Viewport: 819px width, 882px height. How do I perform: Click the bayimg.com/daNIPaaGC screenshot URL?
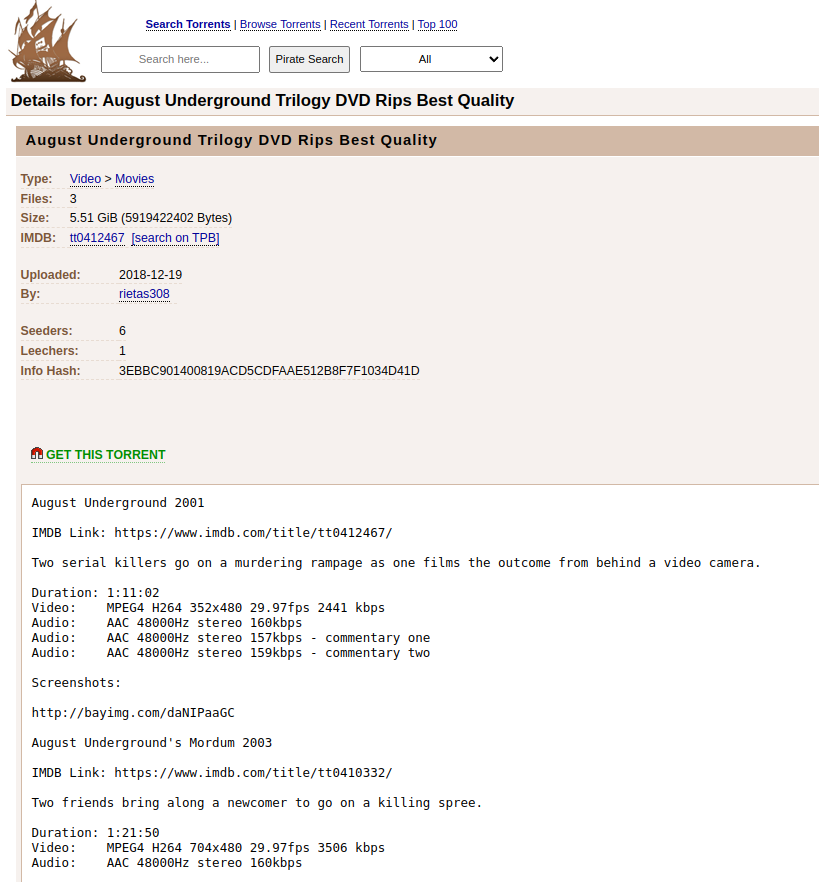133,713
